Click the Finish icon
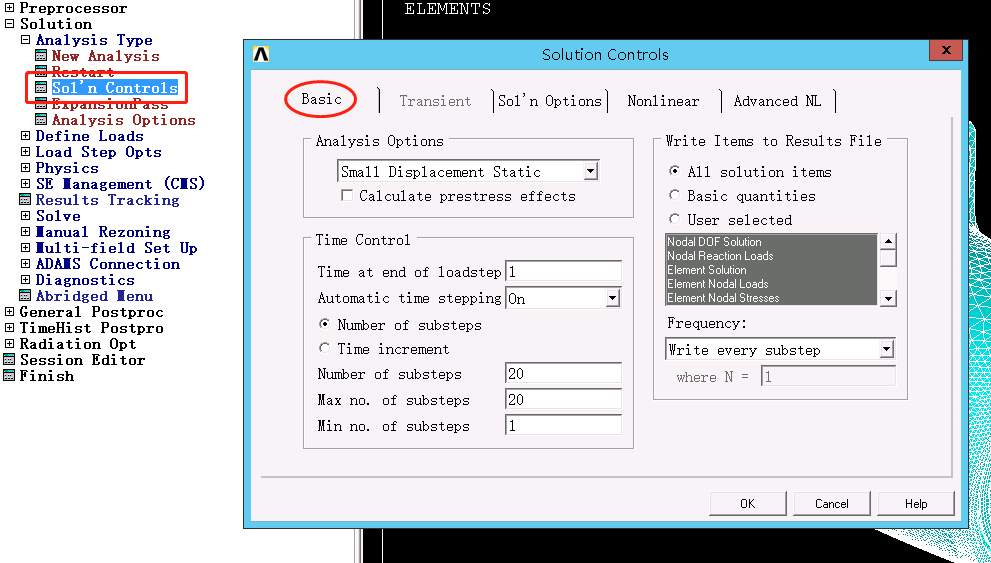This screenshot has width=991, height=563. (x=9, y=375)
